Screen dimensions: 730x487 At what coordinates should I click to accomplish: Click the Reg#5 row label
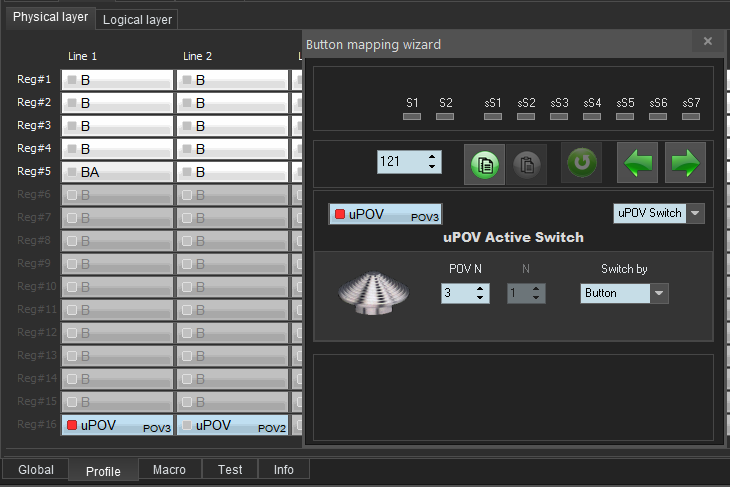[34, 171]
